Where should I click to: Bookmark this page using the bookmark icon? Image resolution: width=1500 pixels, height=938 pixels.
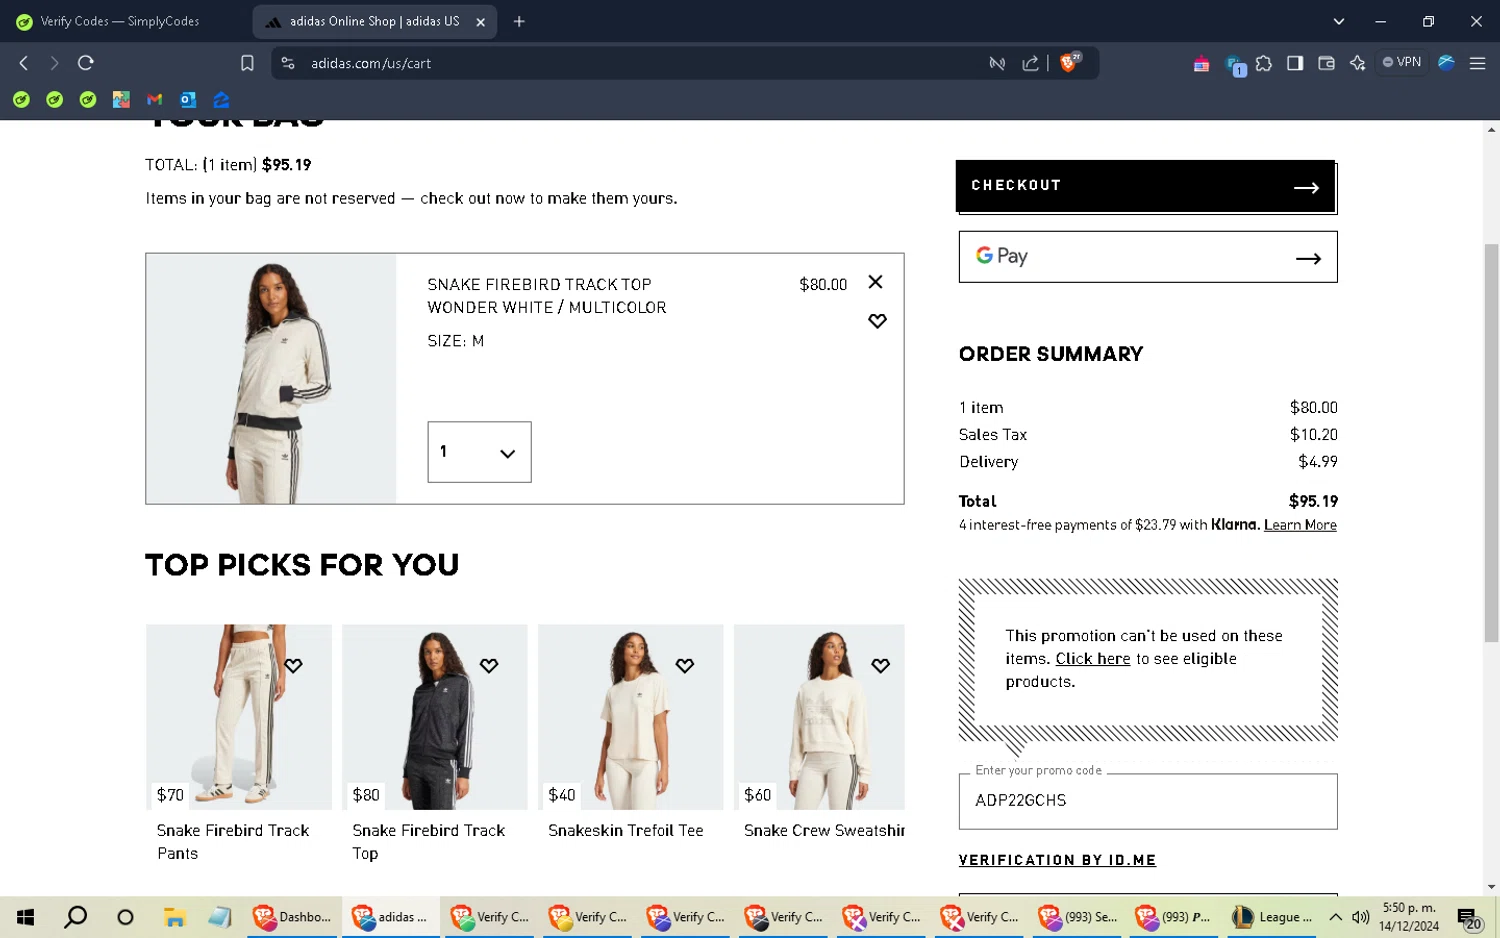[247, 63]
